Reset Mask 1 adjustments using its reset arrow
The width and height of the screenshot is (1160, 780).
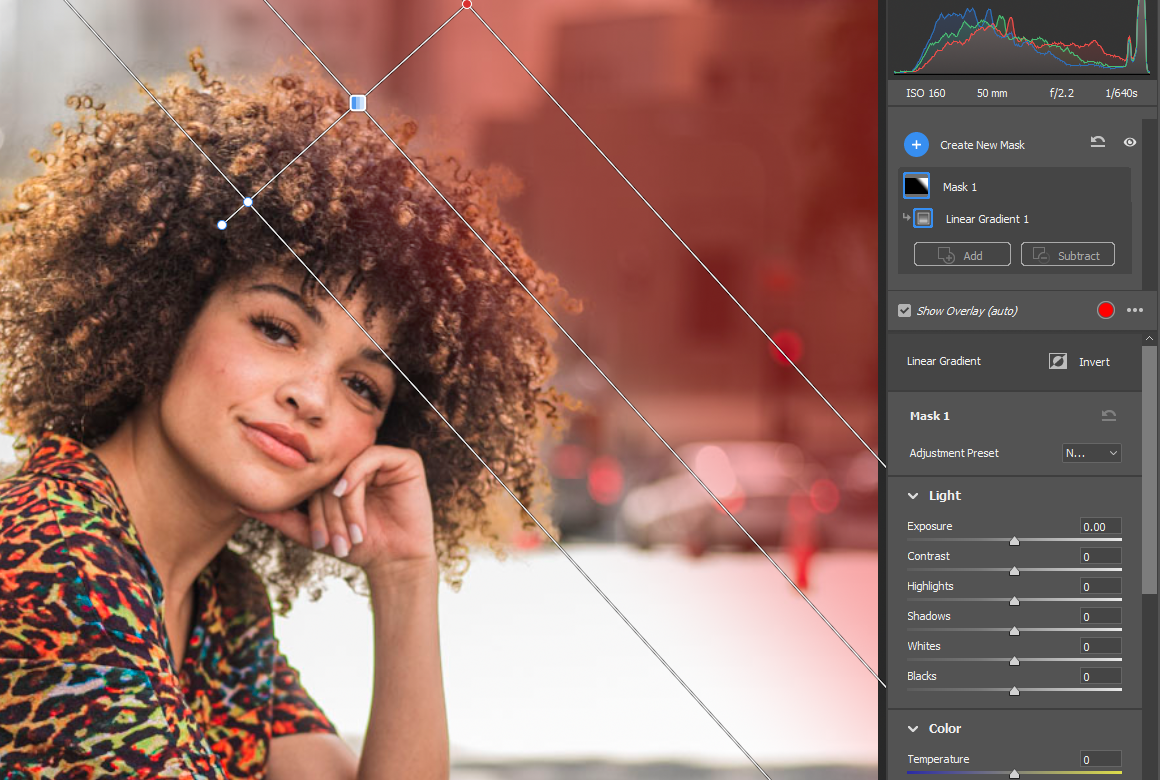click(x=1108, y=416)
